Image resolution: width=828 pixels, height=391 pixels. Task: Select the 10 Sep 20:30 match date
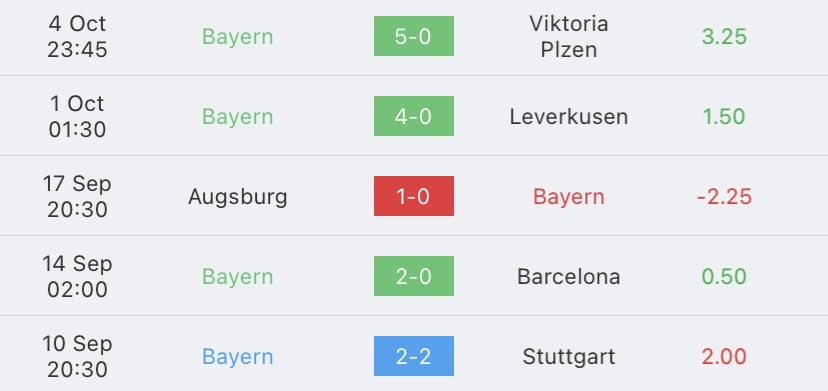pyautogui.click(x=77, y=357)
